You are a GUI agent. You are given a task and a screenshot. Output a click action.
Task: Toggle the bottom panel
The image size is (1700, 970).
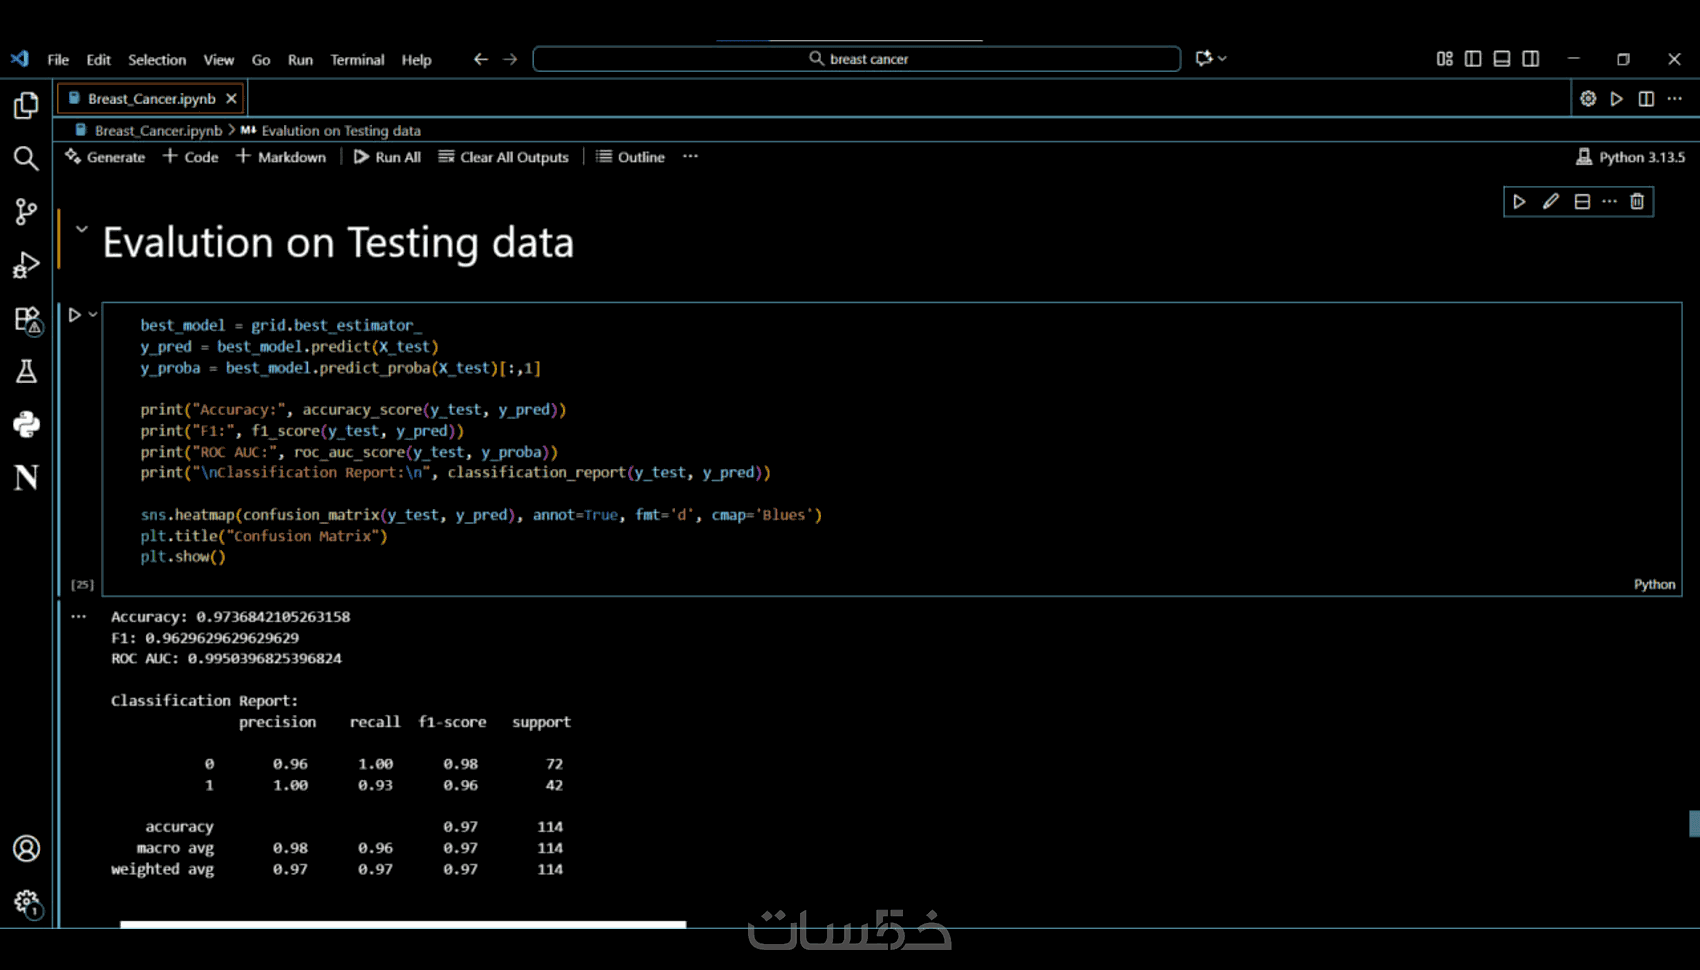point(1502,59)
